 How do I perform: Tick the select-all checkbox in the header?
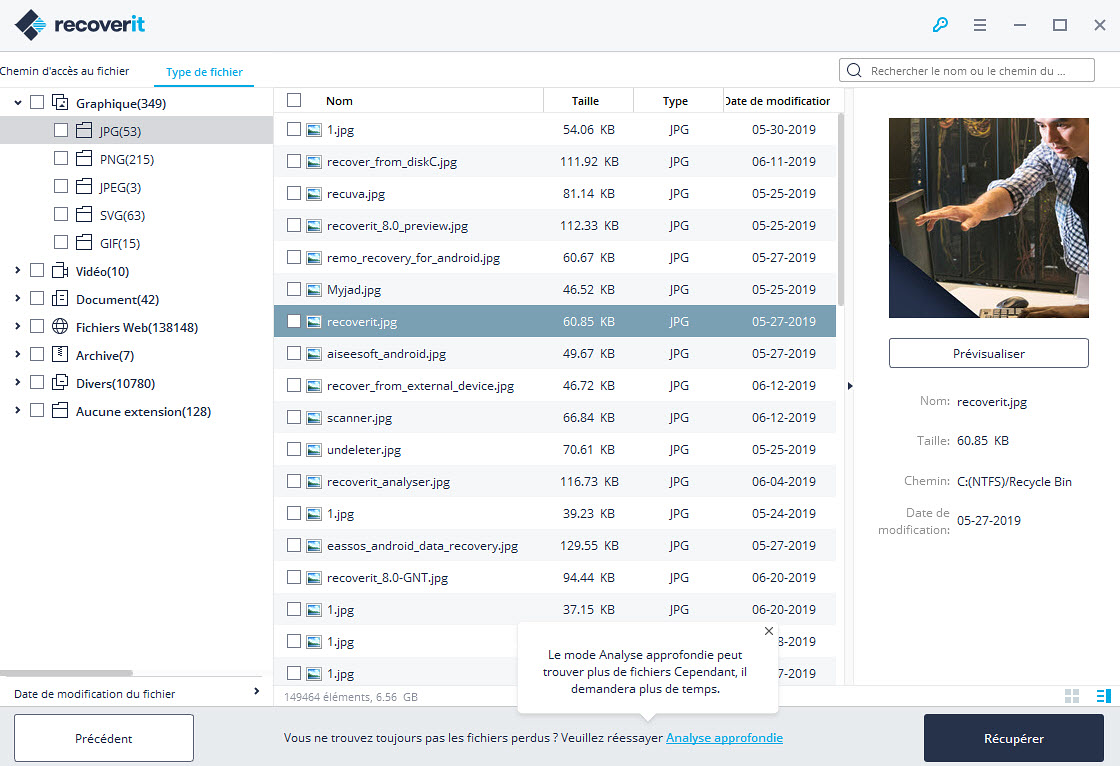[x=294, y=100]
